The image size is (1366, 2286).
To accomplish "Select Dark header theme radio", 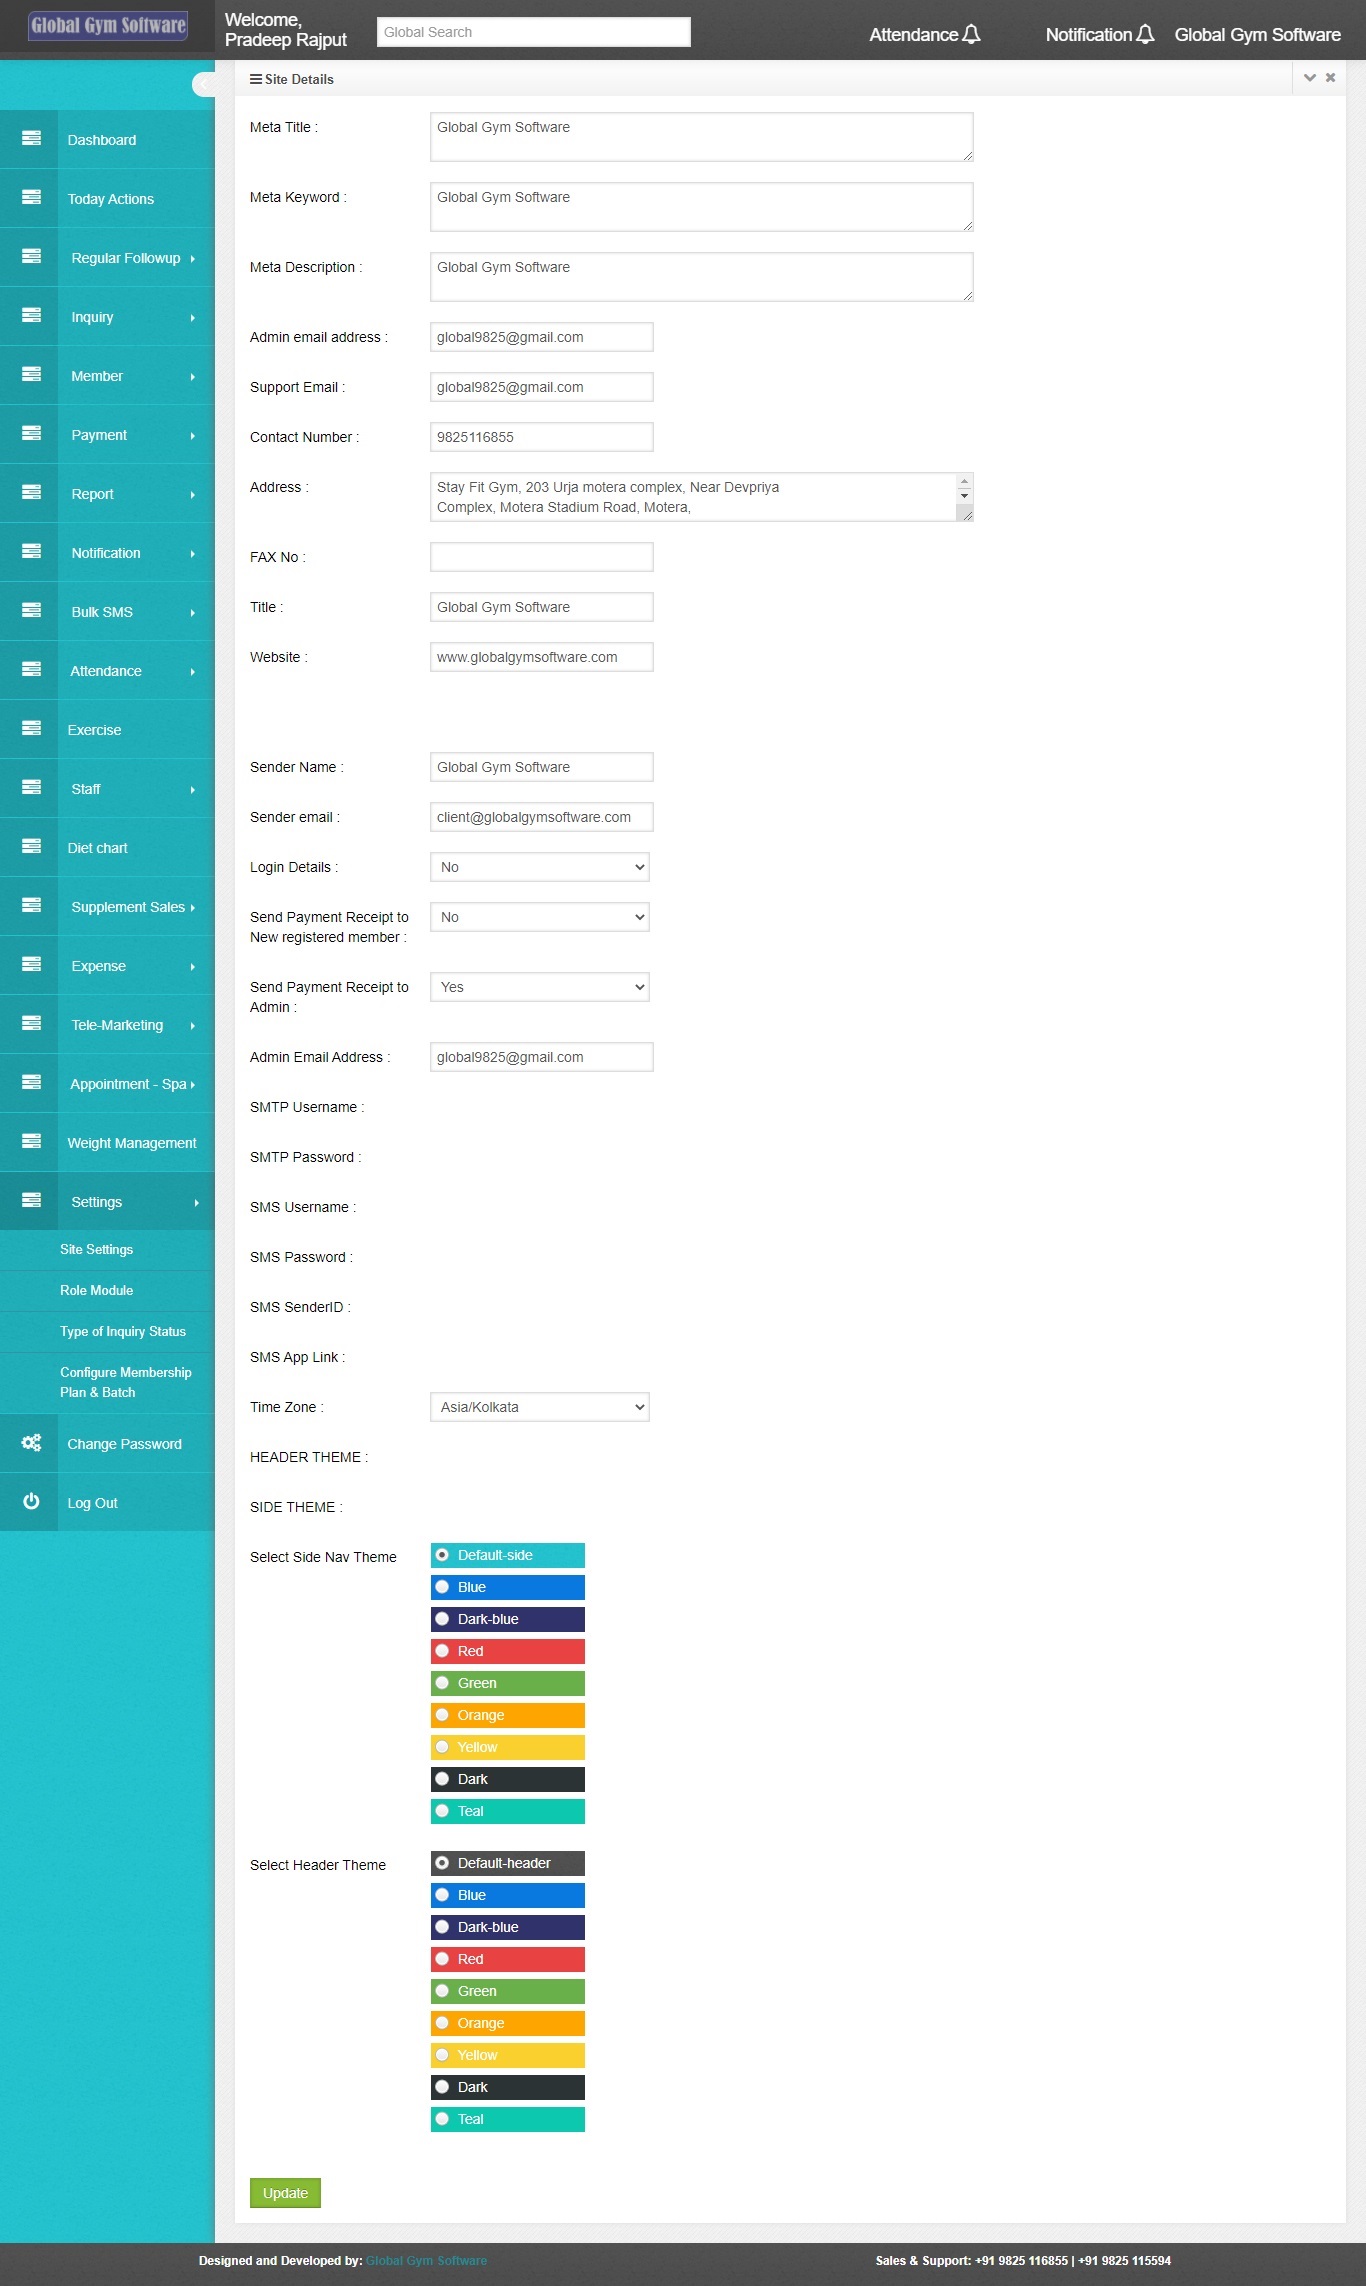I will coord(442,2087).
